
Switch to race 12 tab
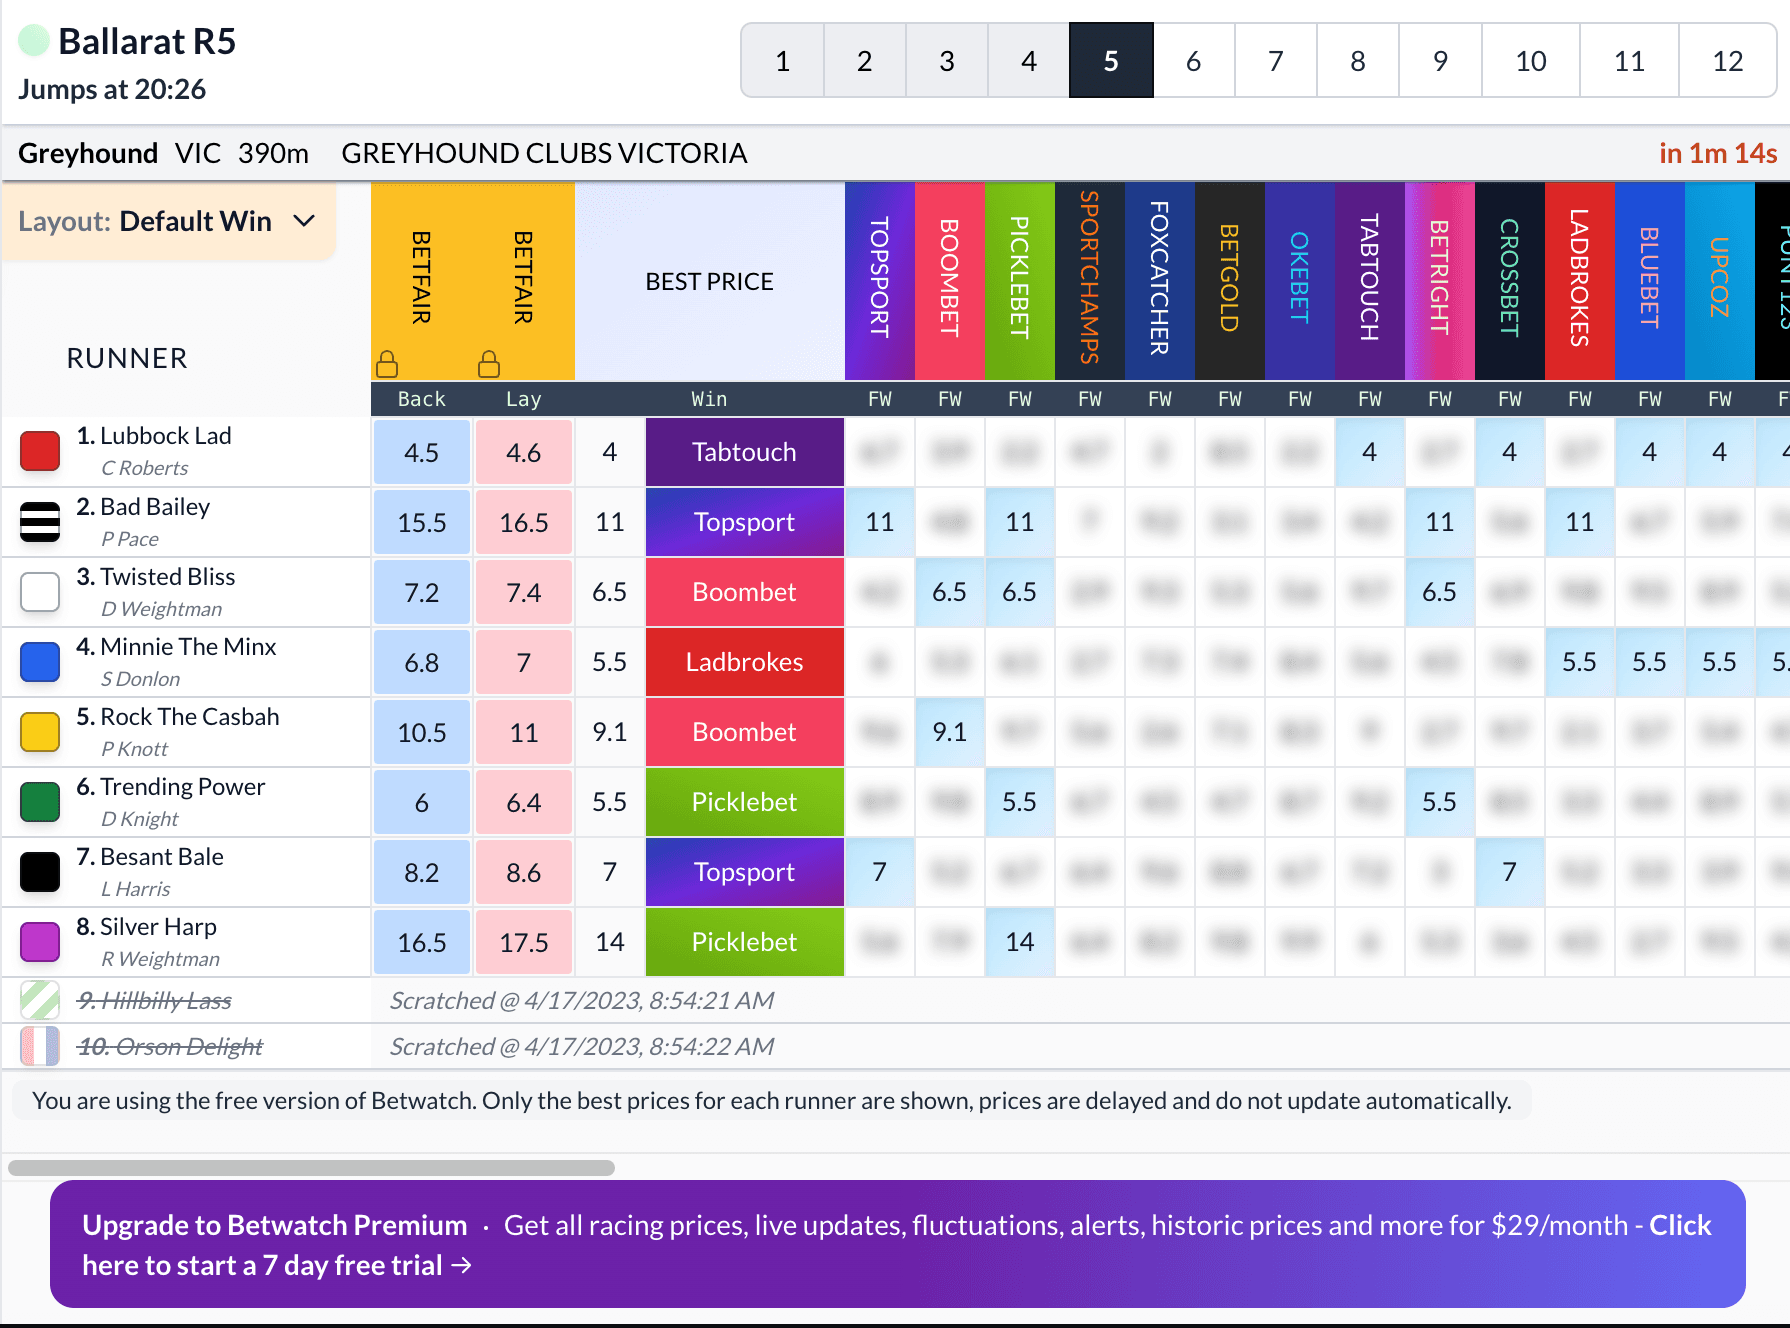(x=1726, y=60)
